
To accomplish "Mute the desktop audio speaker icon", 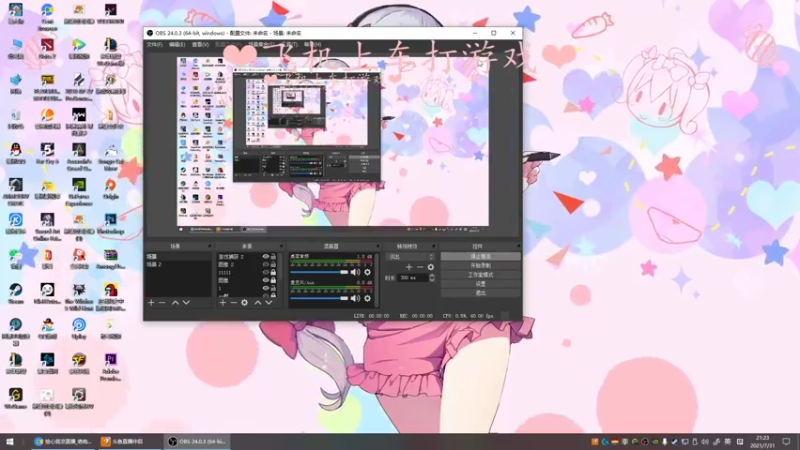I will point(355,272).
